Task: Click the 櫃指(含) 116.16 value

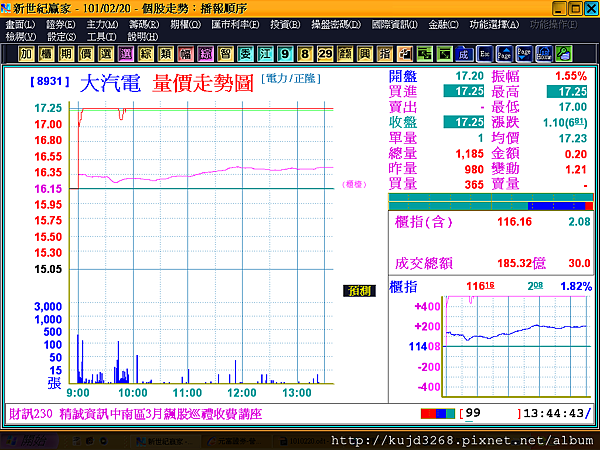Action: coord(514,222)
